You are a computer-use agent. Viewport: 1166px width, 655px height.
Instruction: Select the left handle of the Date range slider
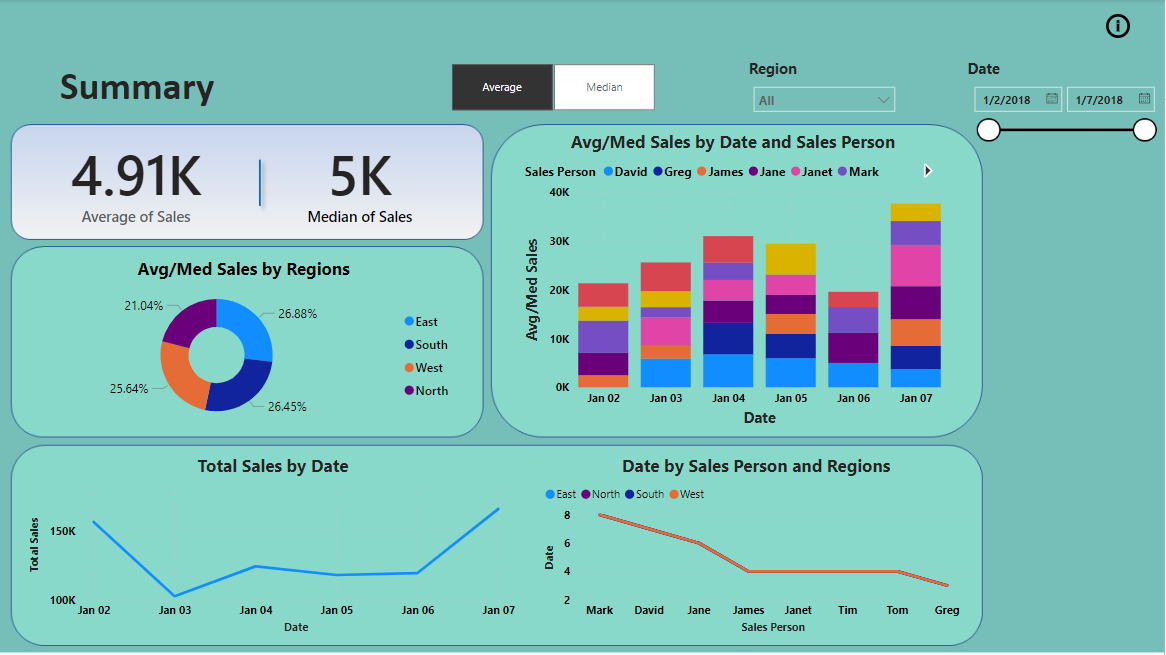(x=988, y=130)
